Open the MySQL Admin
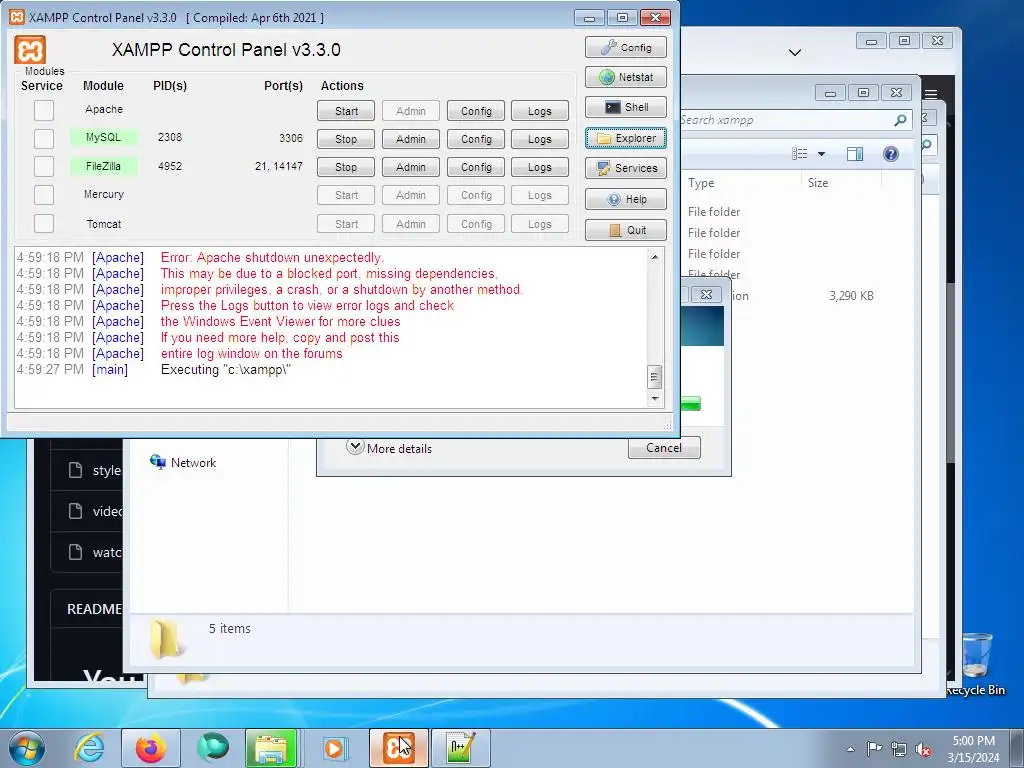This screenshot has height=768, width=1024. pyautogui.click(x=411, y=139)
